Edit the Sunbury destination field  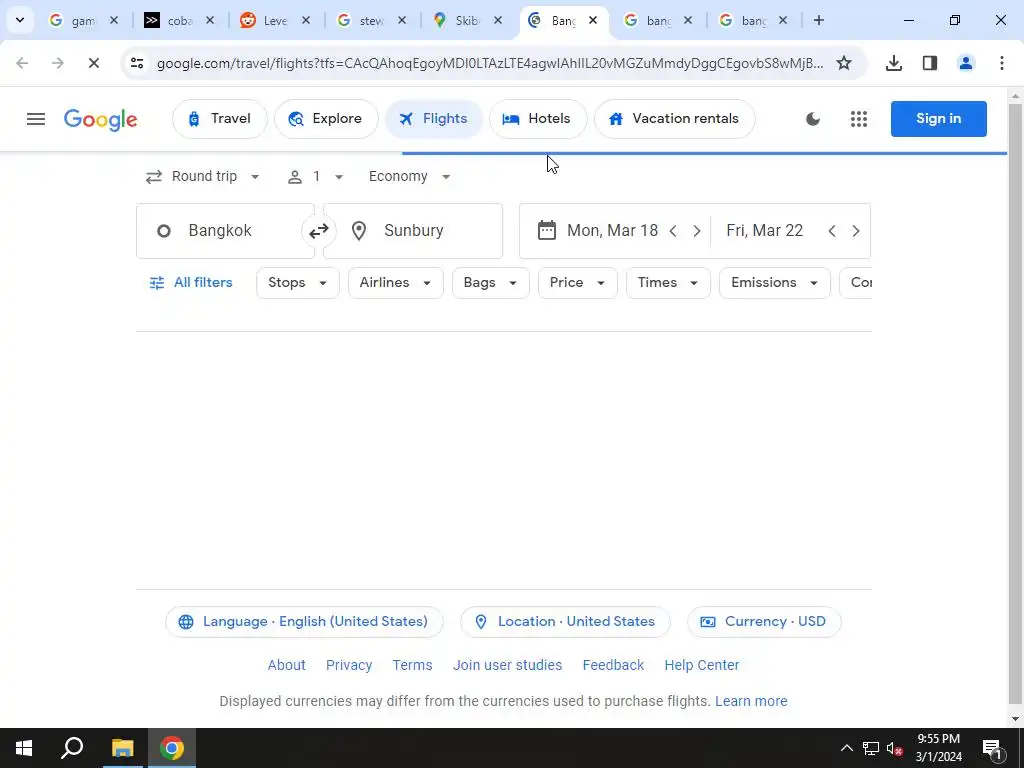click(413, 231)
